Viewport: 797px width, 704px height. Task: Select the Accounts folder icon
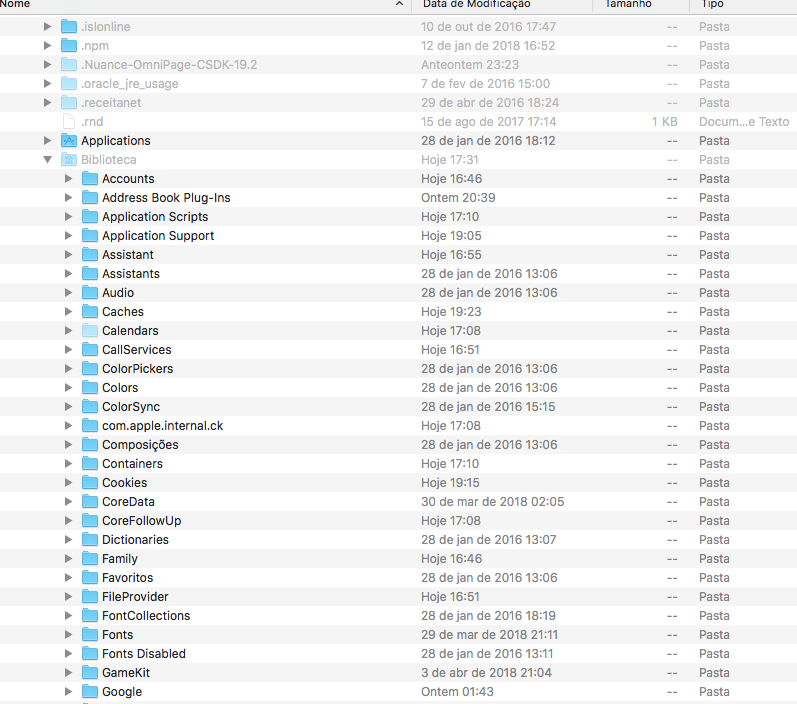90,178
